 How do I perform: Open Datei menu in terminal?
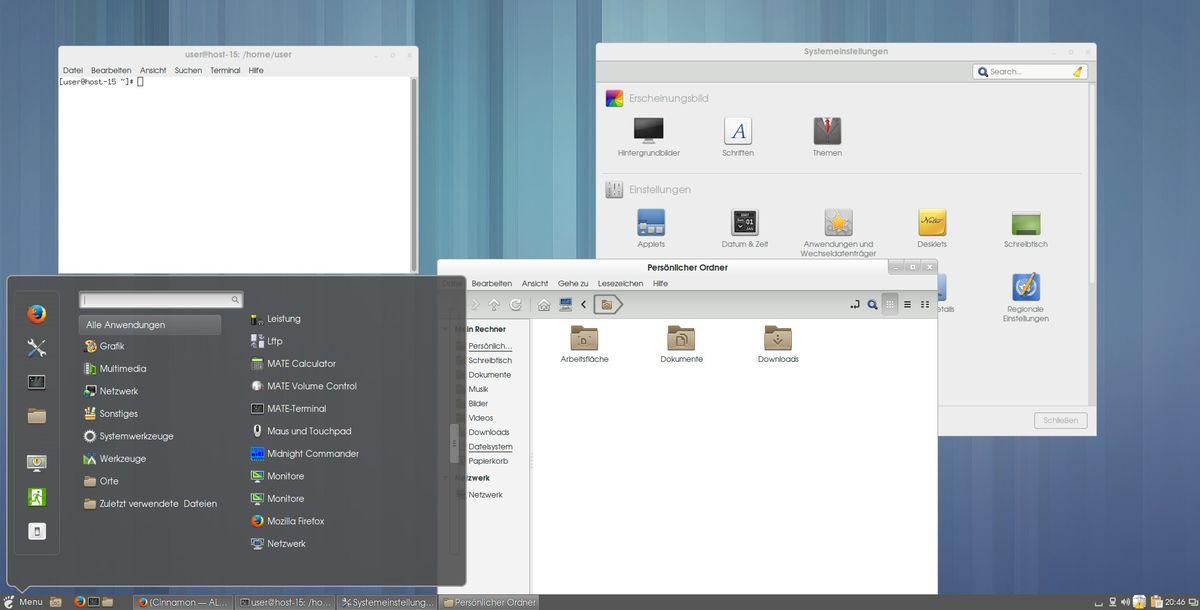[72, 70]
